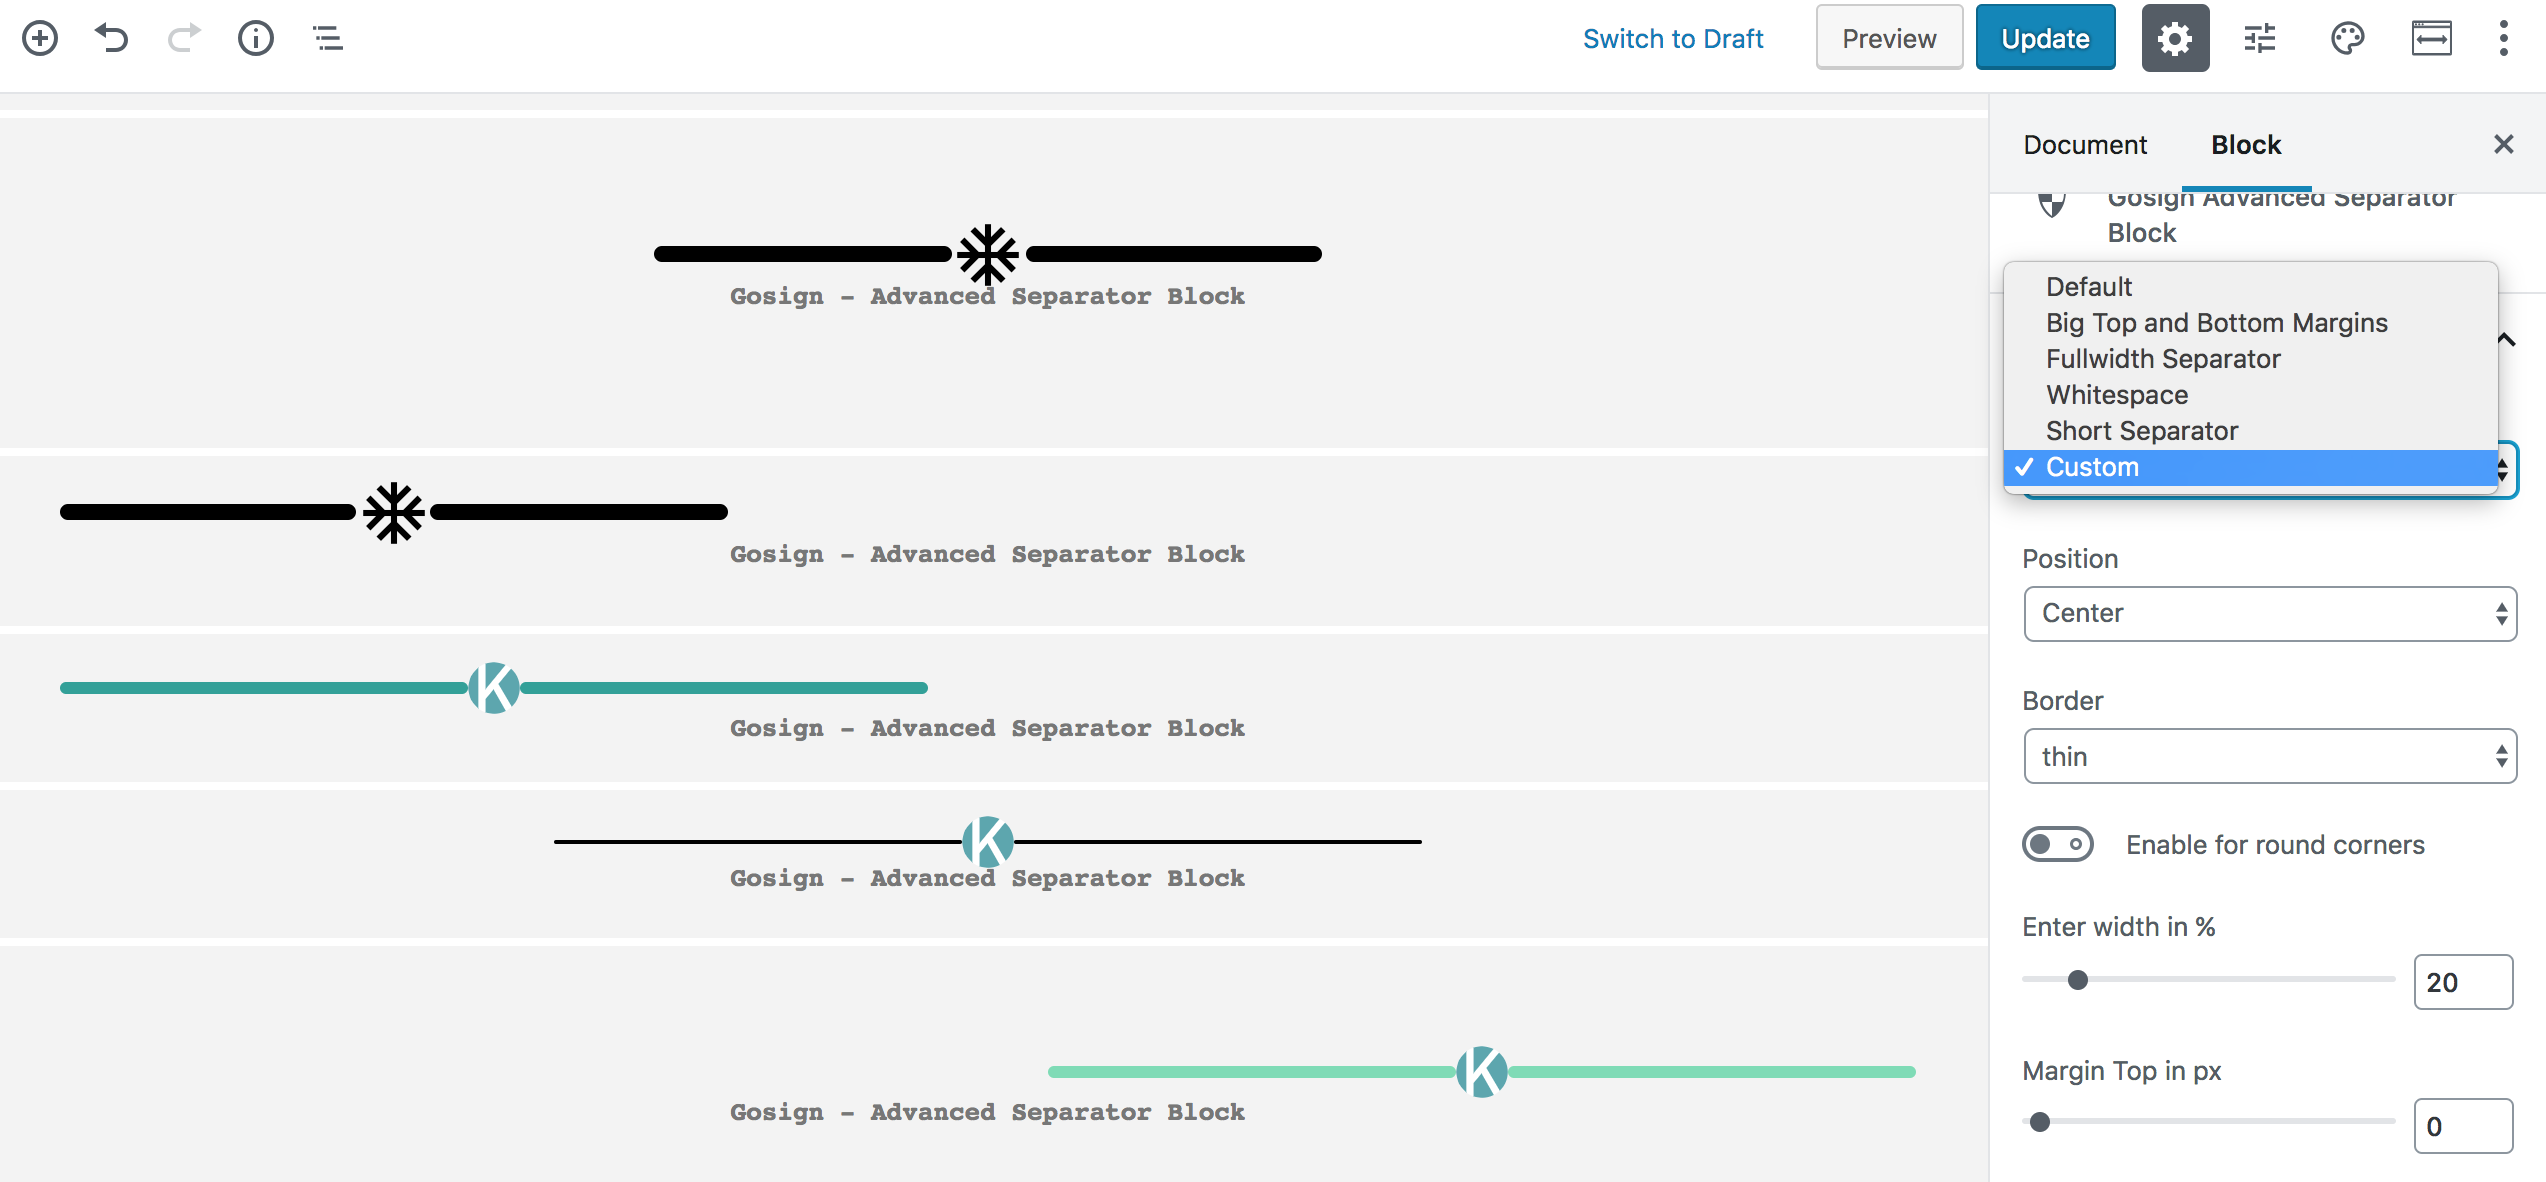Open the content structure info icon

pyautogui.click(x=256, y=39)
